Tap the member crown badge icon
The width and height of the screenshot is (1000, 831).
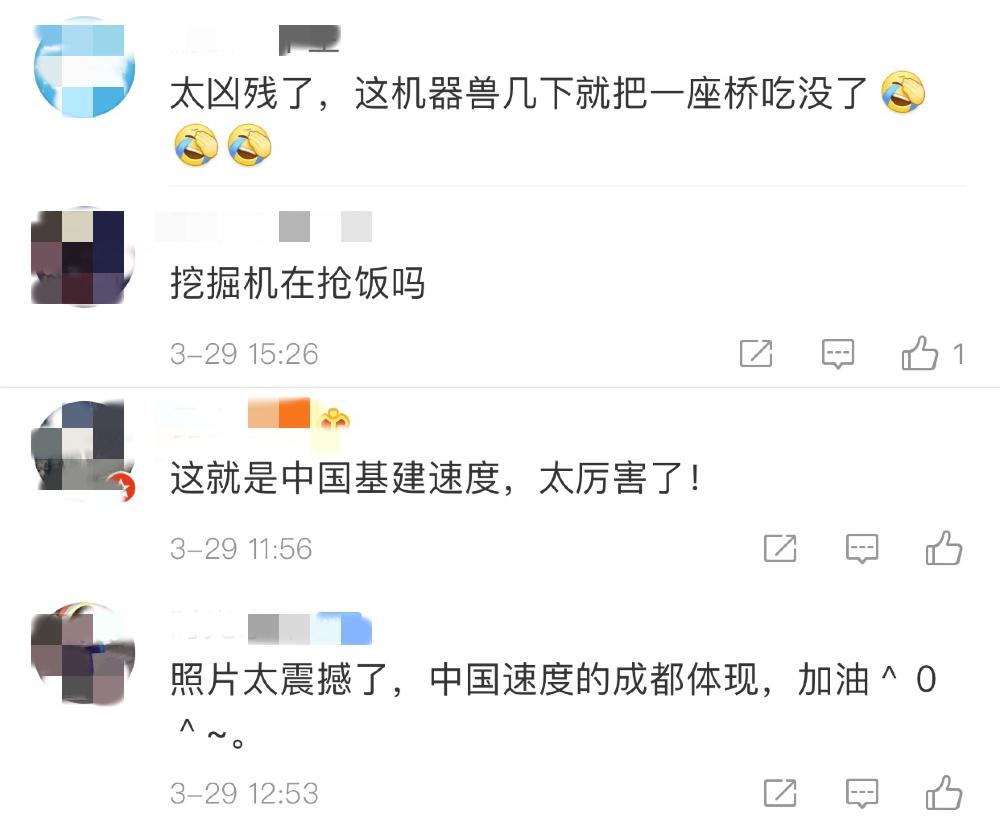(x=332, y=421)
